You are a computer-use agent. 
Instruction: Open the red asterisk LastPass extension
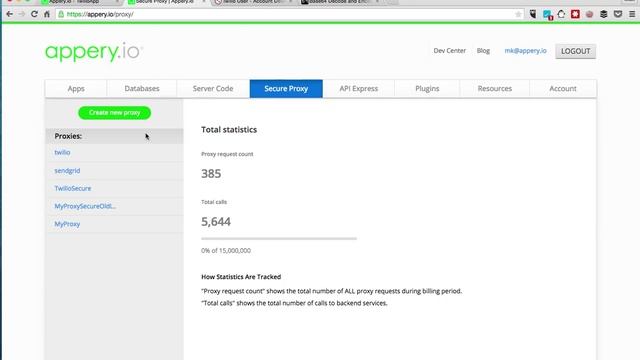coord(576,14)
